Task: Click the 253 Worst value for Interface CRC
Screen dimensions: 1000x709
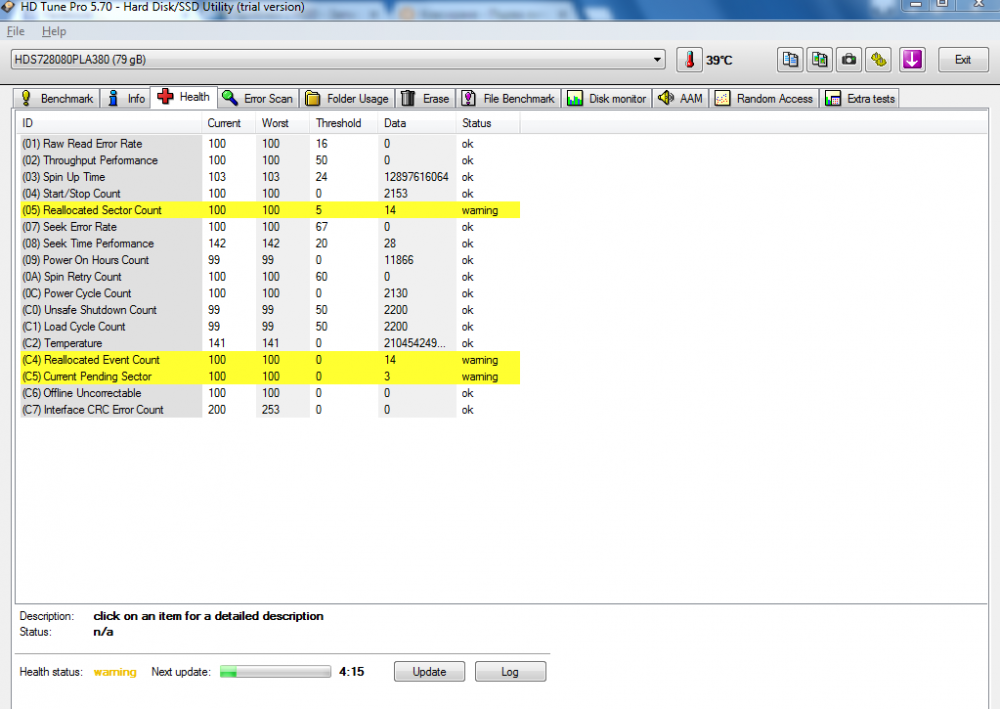Action: [270, 410]
